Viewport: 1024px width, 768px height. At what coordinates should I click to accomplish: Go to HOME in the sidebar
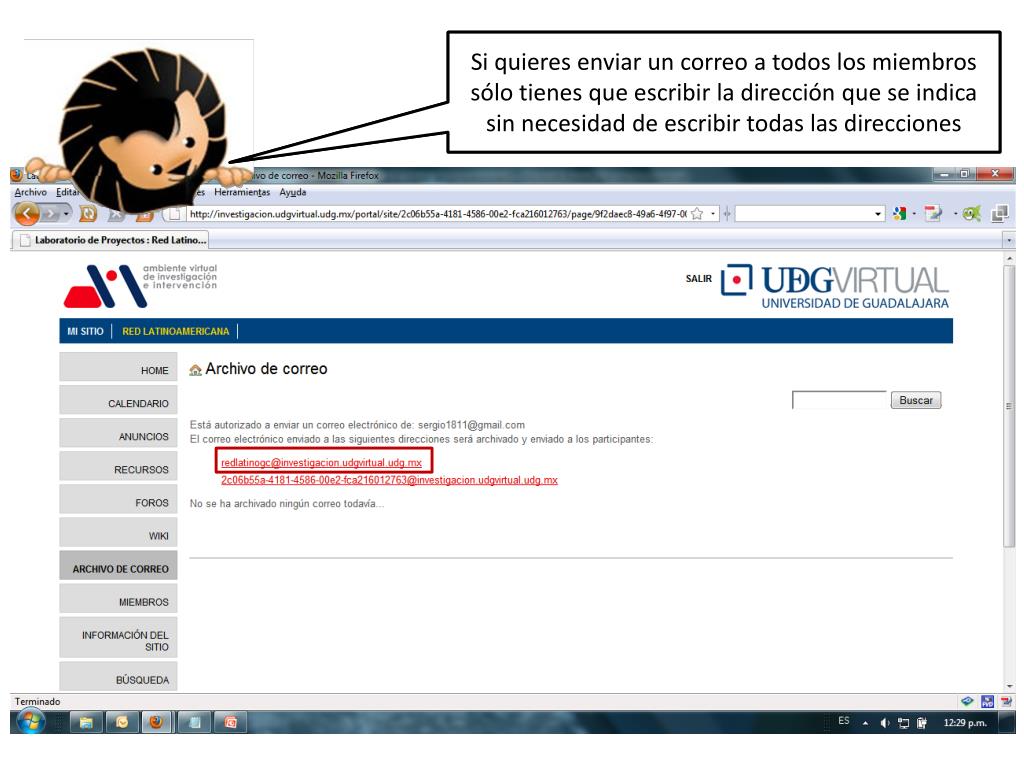tap(118, 368)
